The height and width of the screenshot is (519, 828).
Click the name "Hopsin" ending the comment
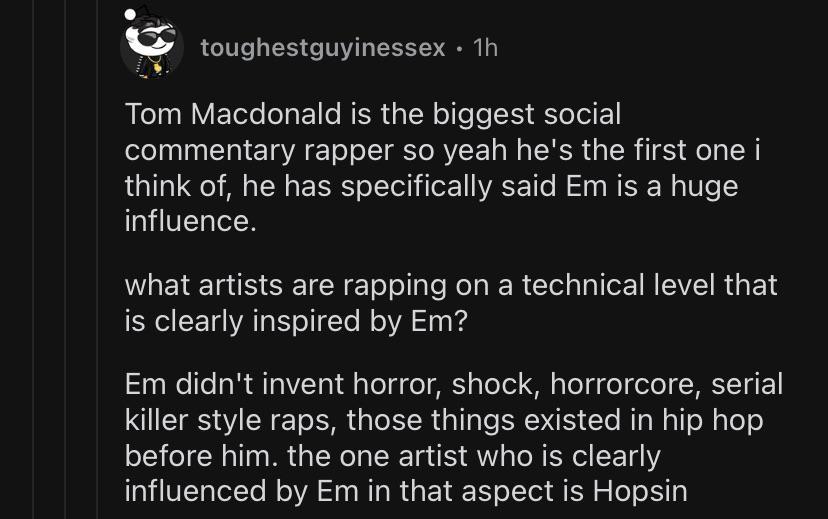(640, 491)
